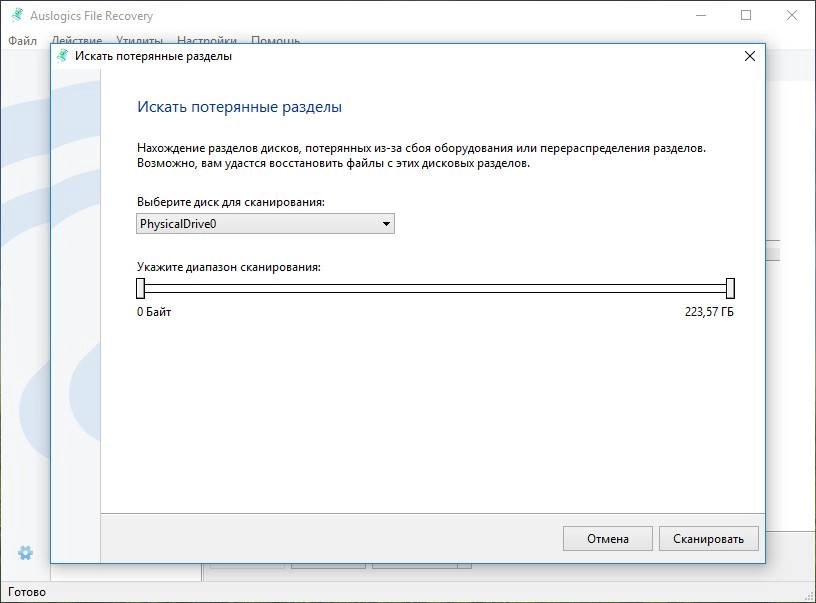
Task: Maximize the Auslogics File Recovery window
Action: click(746, 16)
